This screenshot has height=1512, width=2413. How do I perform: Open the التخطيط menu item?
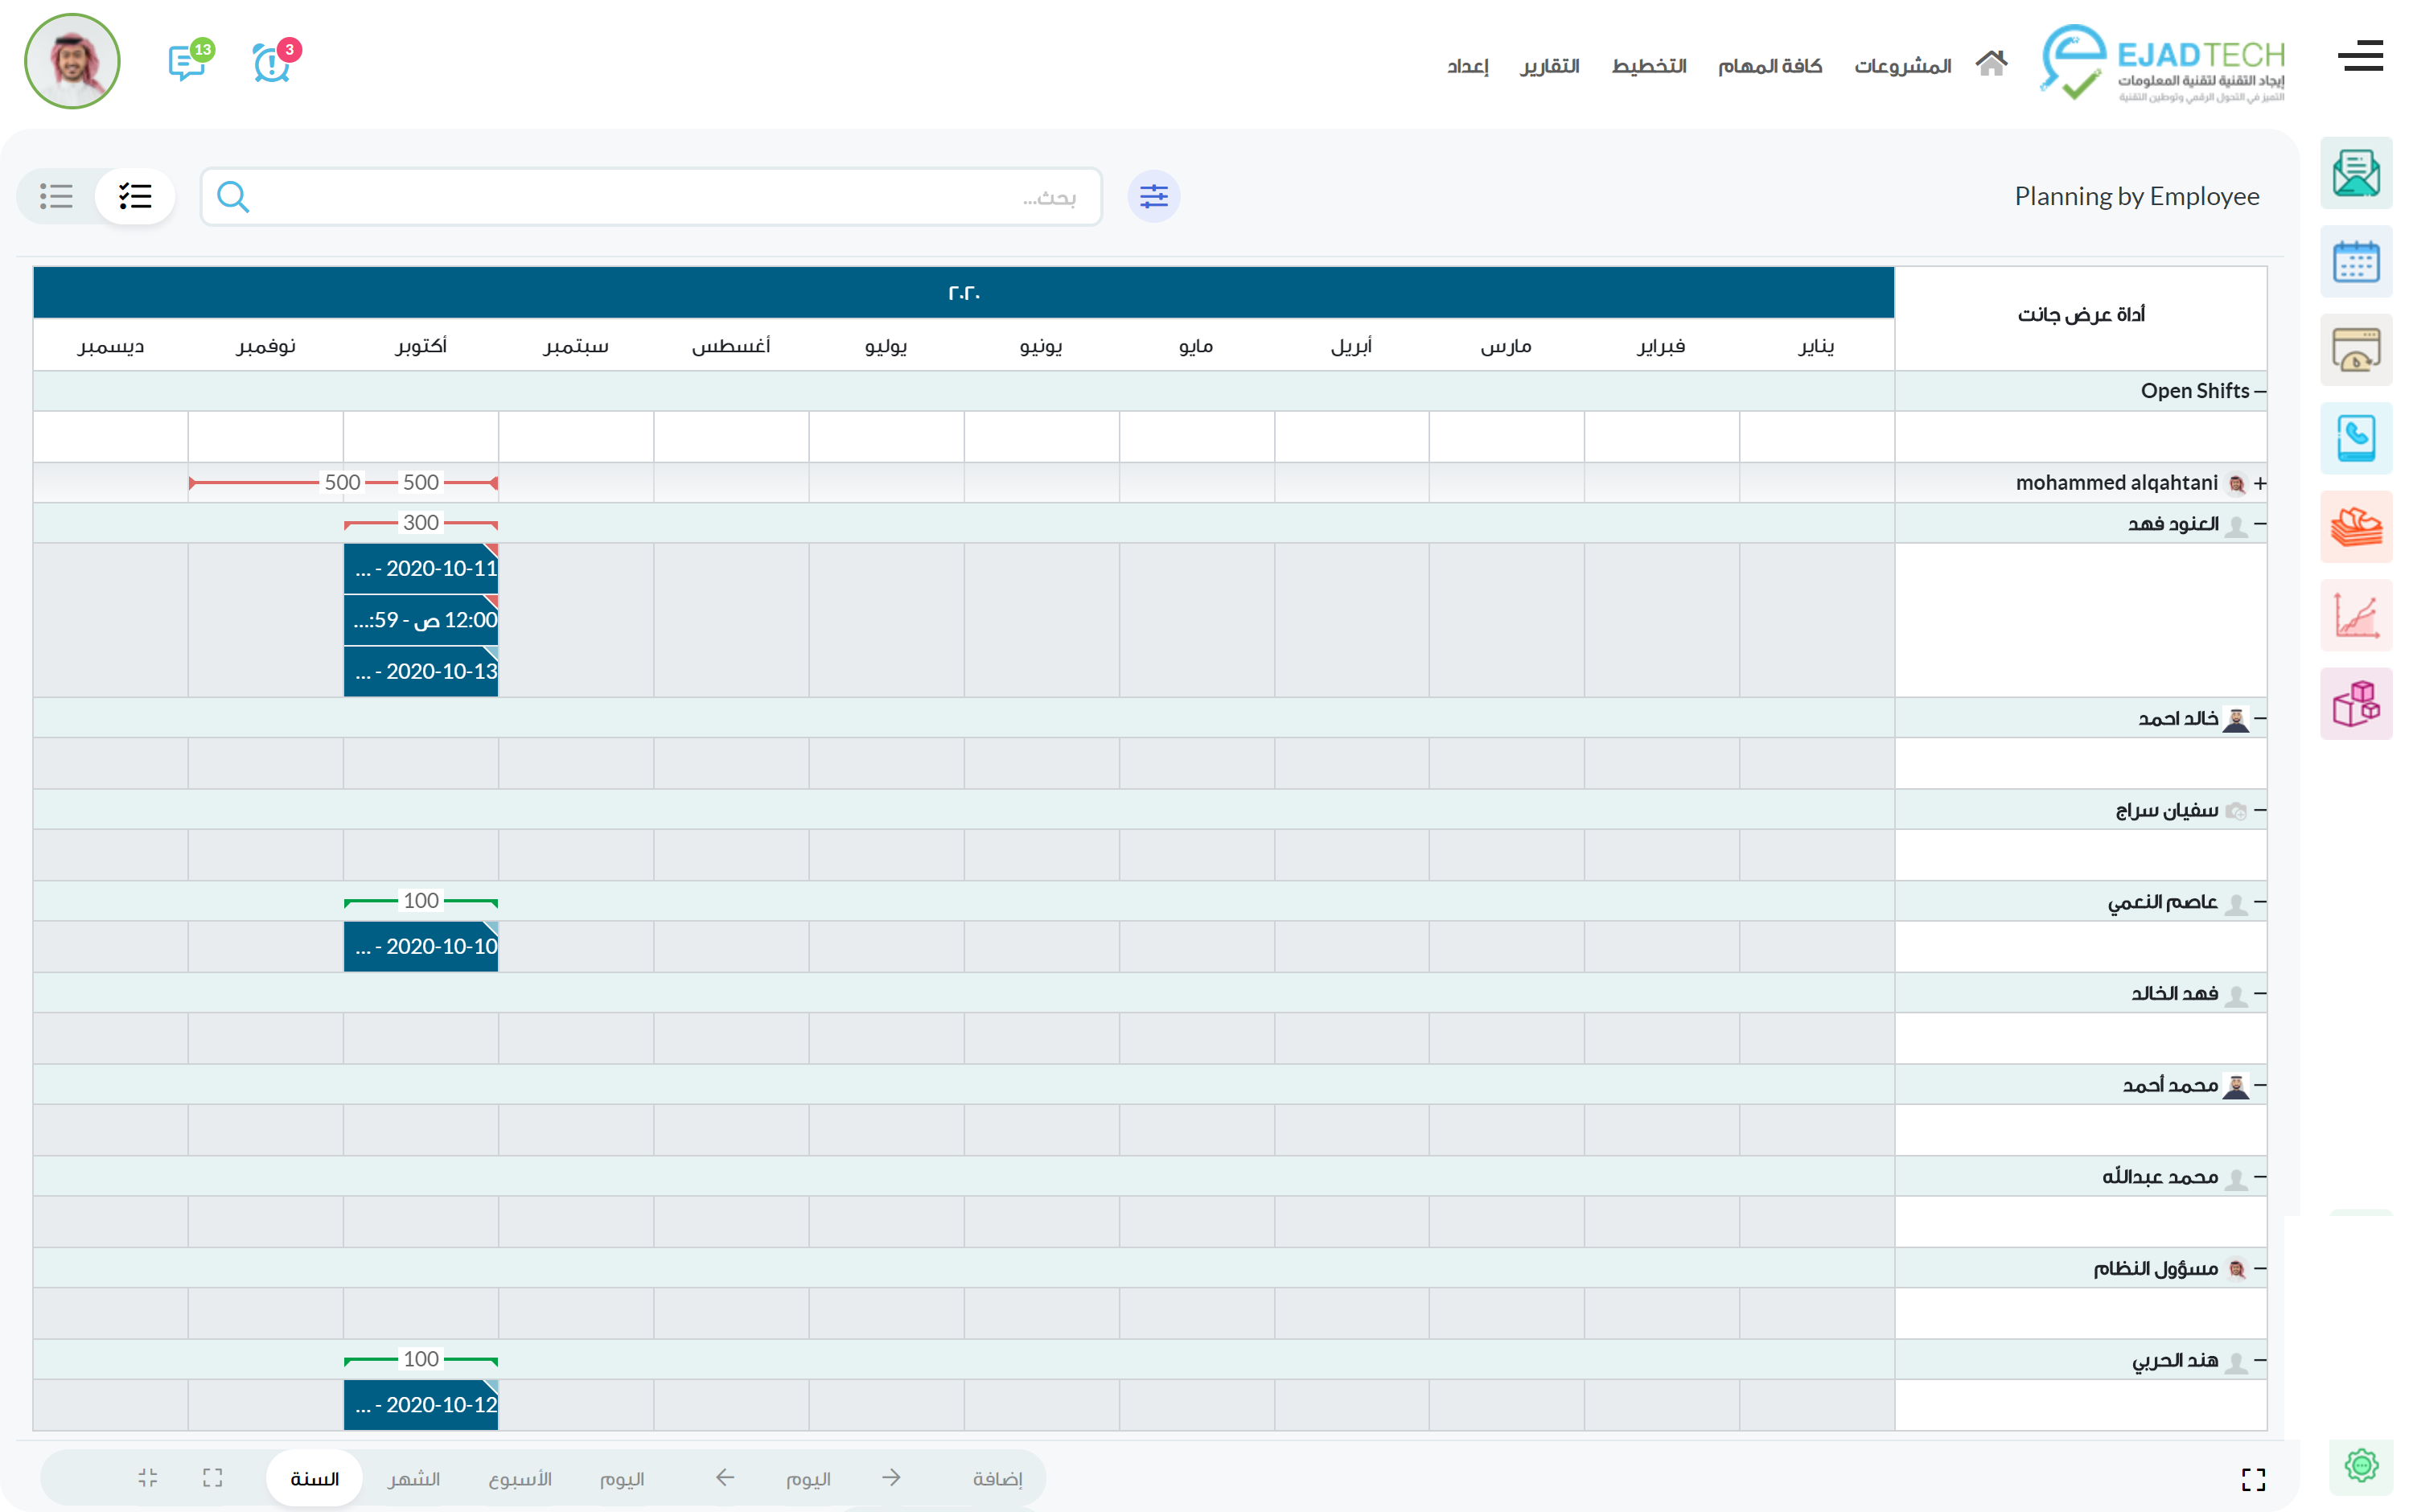(1648, 66)
